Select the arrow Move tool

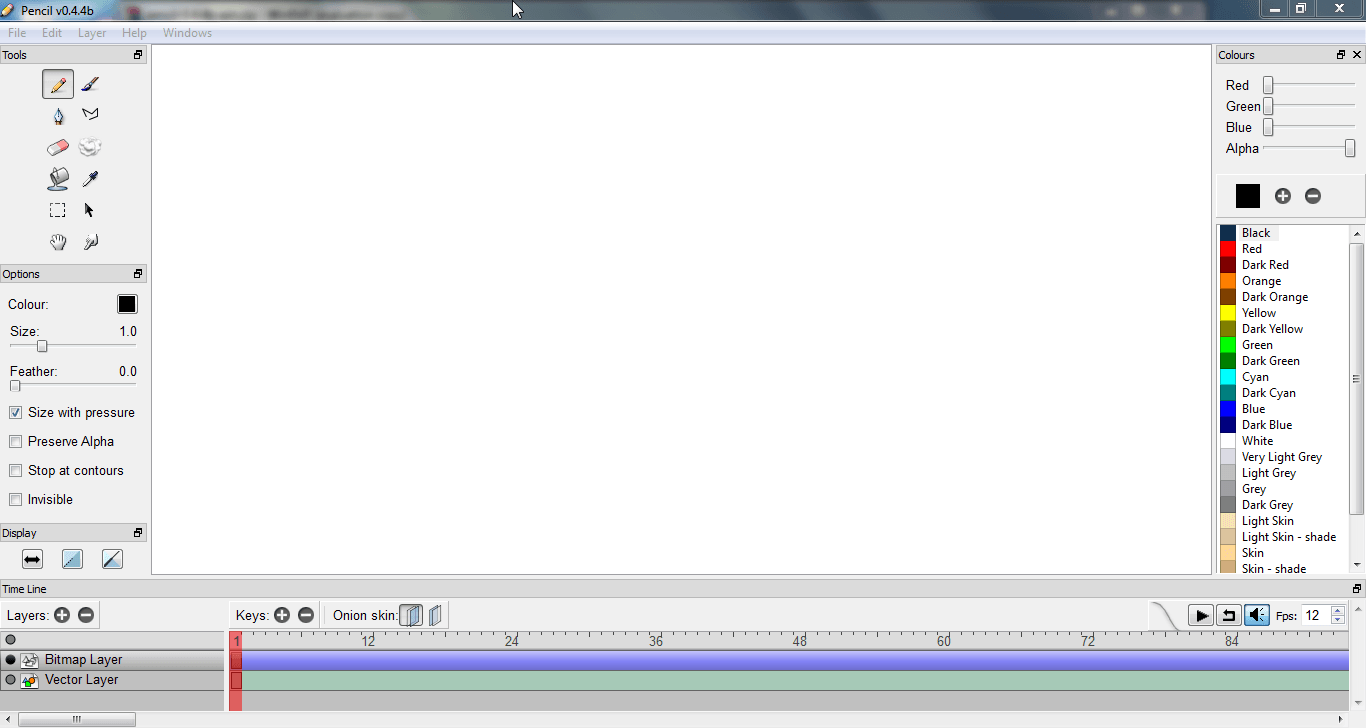click(x=90, y=210)
